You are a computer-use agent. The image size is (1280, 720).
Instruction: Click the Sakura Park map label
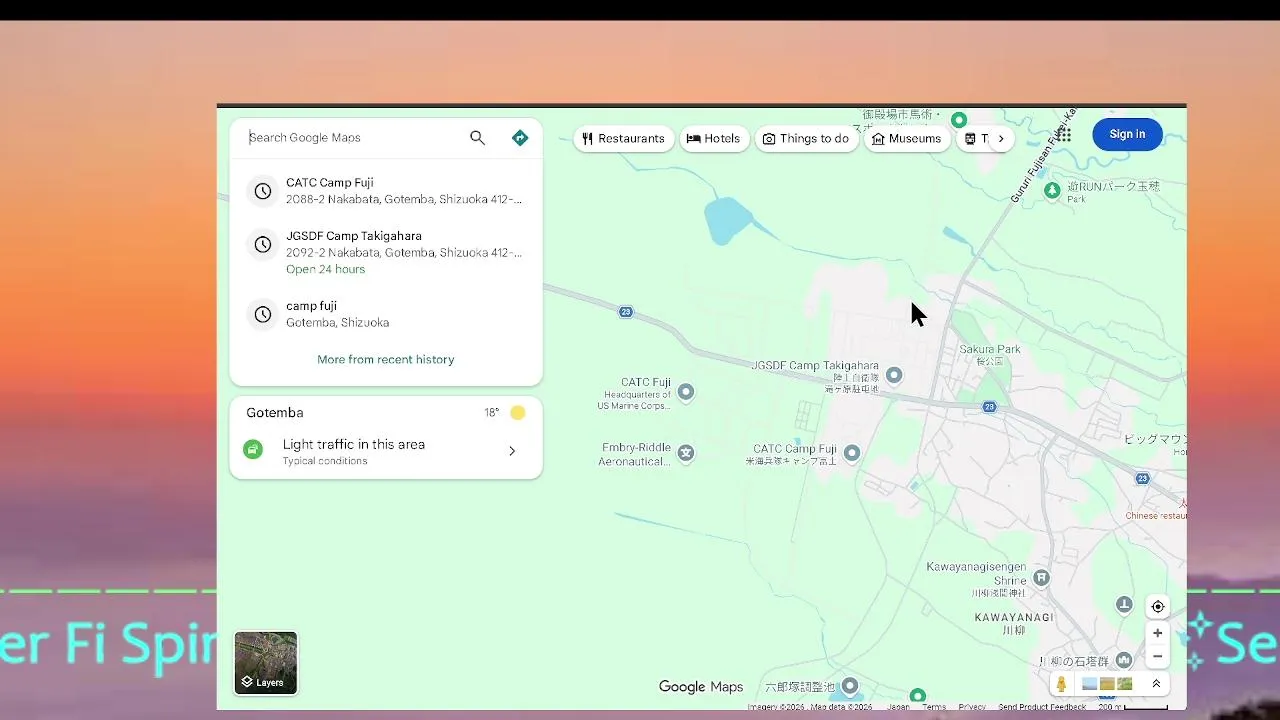[990, 349]
